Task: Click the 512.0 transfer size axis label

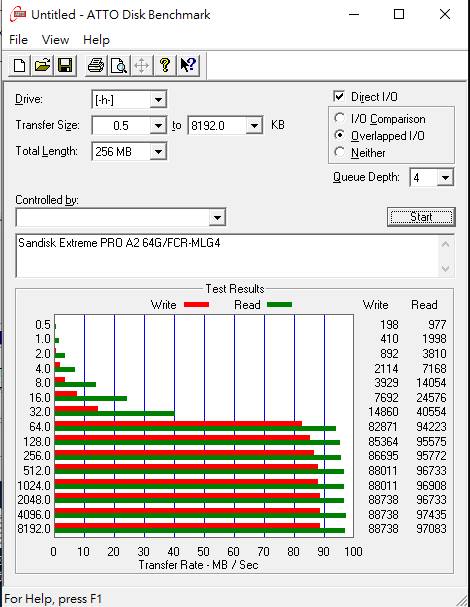Action: click(x=37, y=471)
